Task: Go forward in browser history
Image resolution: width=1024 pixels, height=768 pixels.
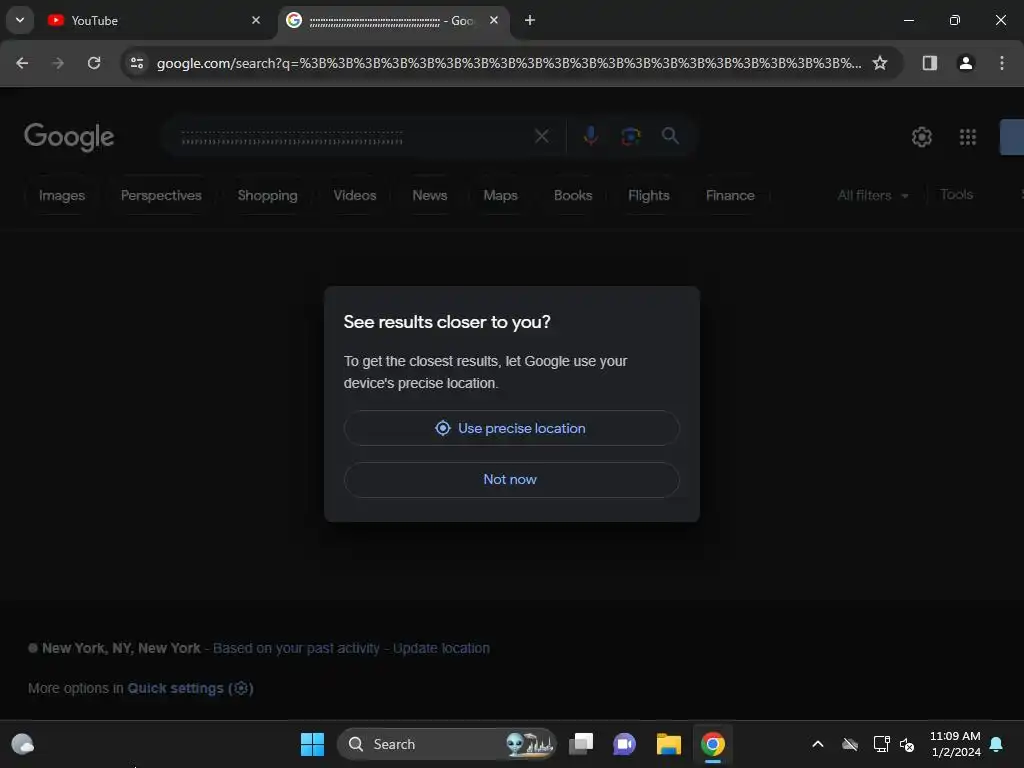Action: click(x=58, y=63)
